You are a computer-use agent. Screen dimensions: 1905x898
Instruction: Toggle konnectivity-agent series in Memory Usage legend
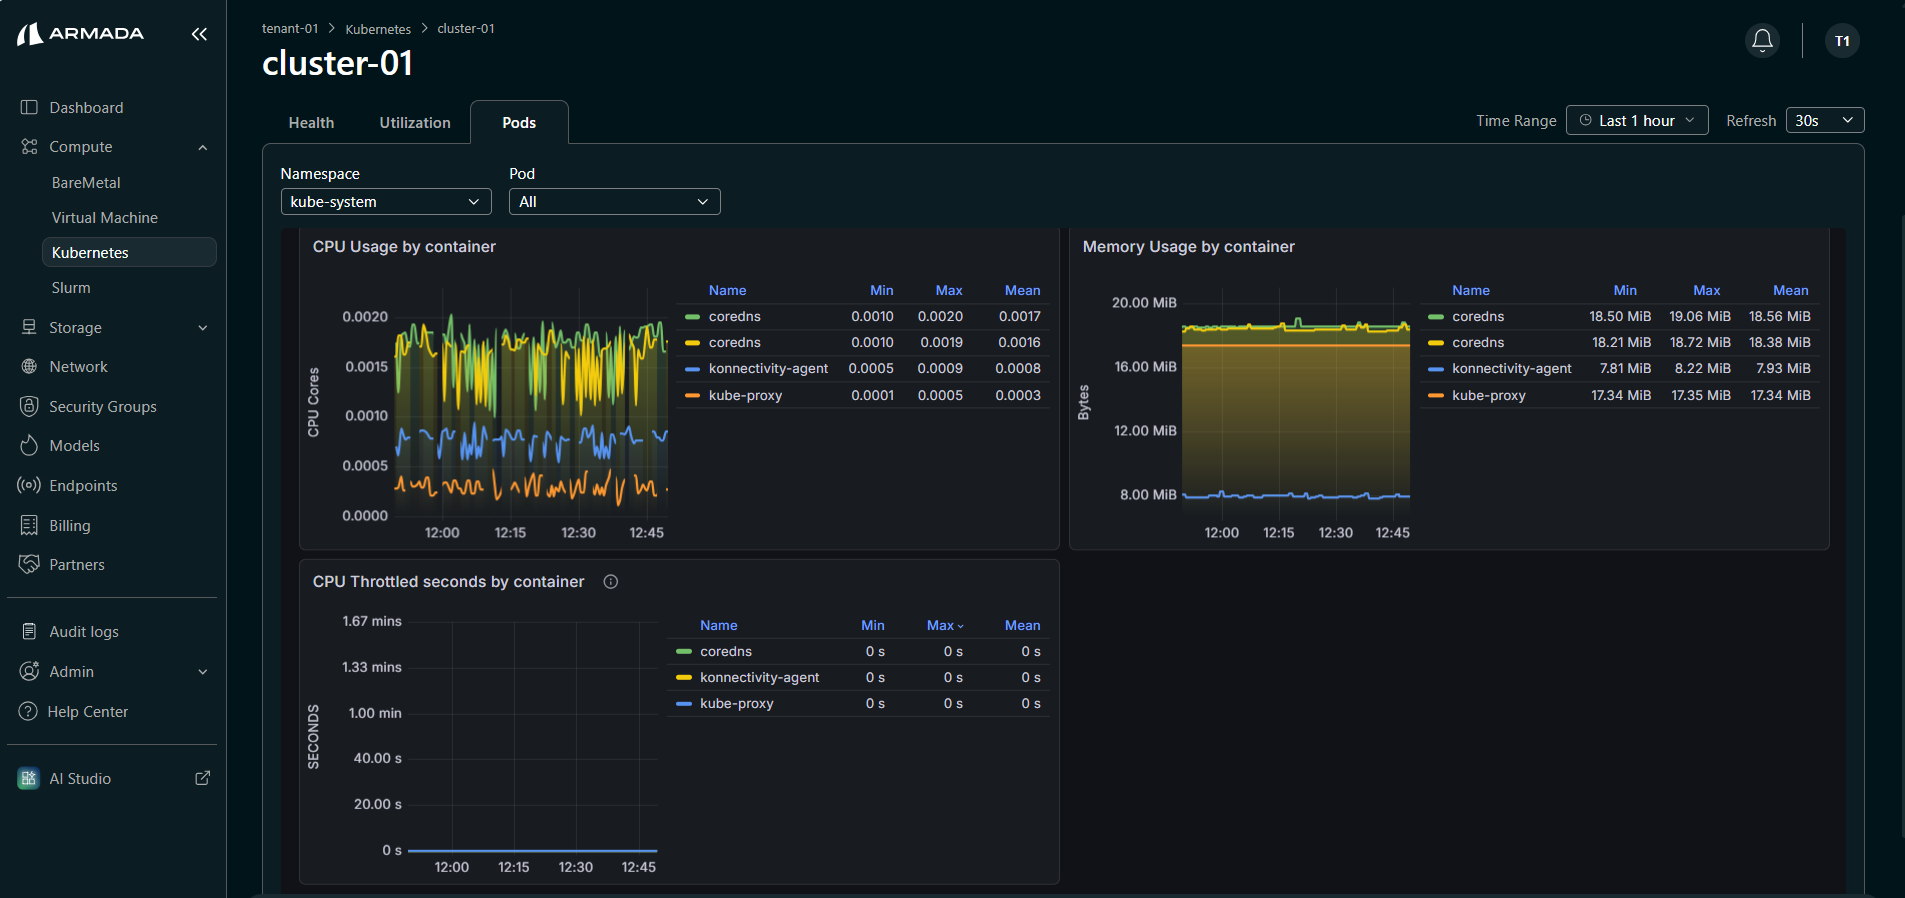point(1512,368)
